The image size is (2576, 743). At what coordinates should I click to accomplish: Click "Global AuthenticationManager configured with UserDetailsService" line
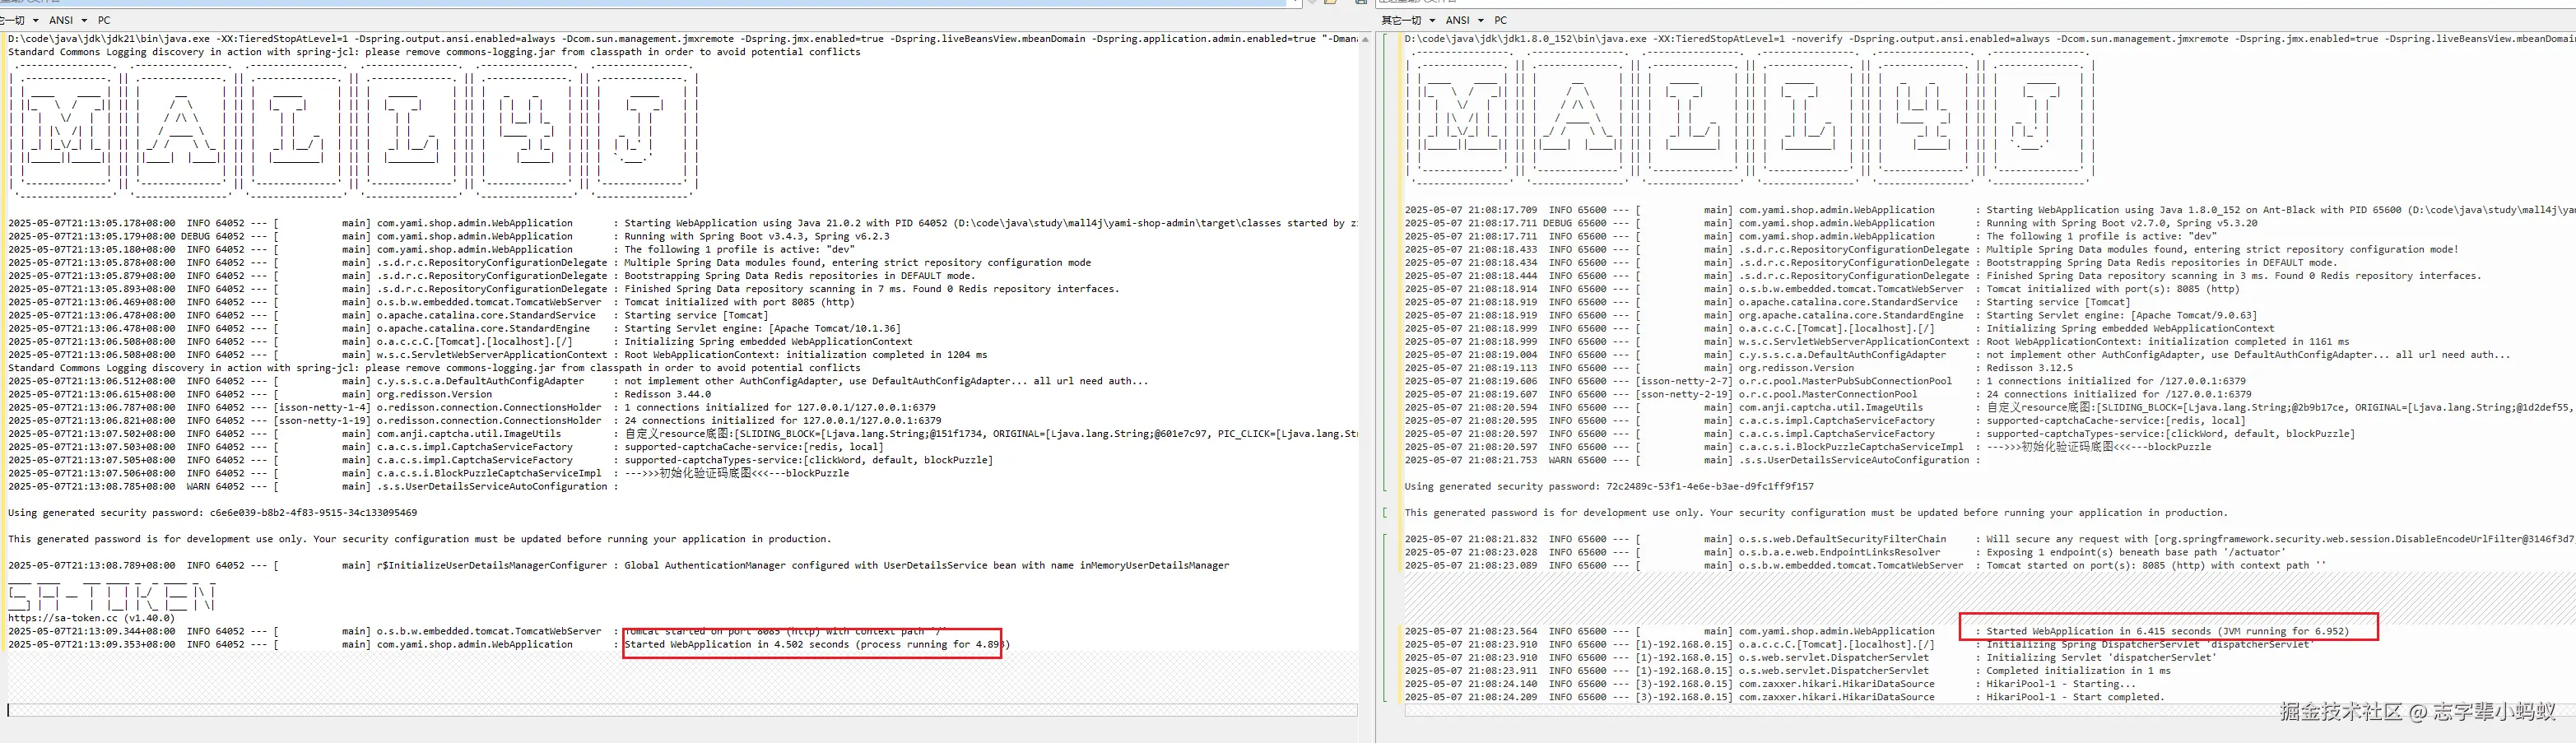click(619, 565)
